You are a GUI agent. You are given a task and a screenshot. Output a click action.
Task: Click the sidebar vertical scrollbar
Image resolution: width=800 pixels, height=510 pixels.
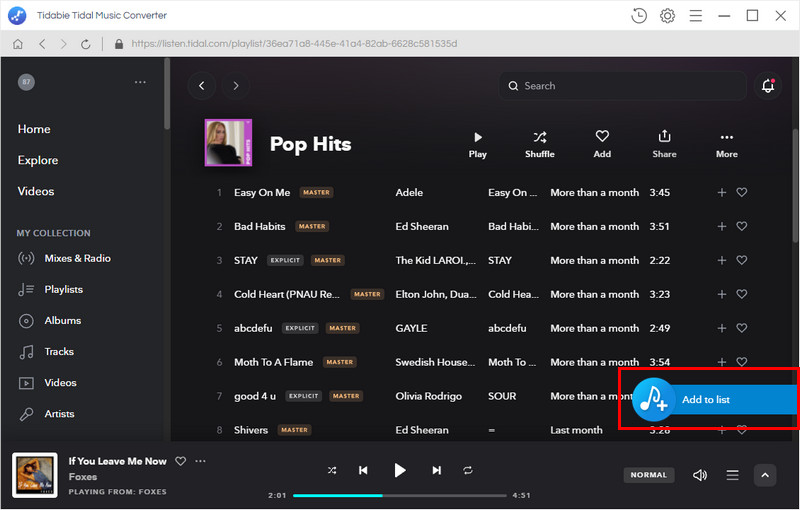pos(166,94)
